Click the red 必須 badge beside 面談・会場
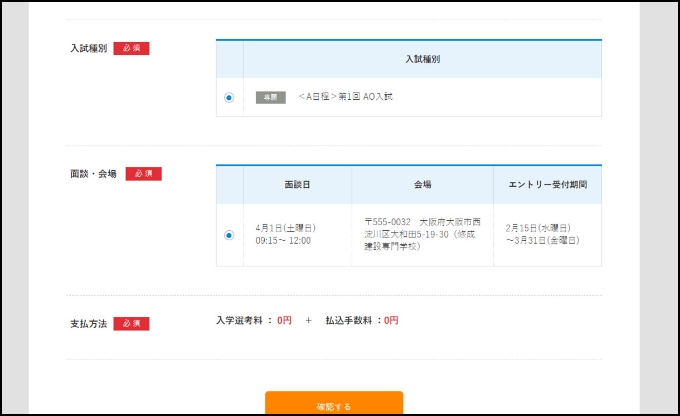This screenshot has height=416, width=680. click(x=143, y=173)
